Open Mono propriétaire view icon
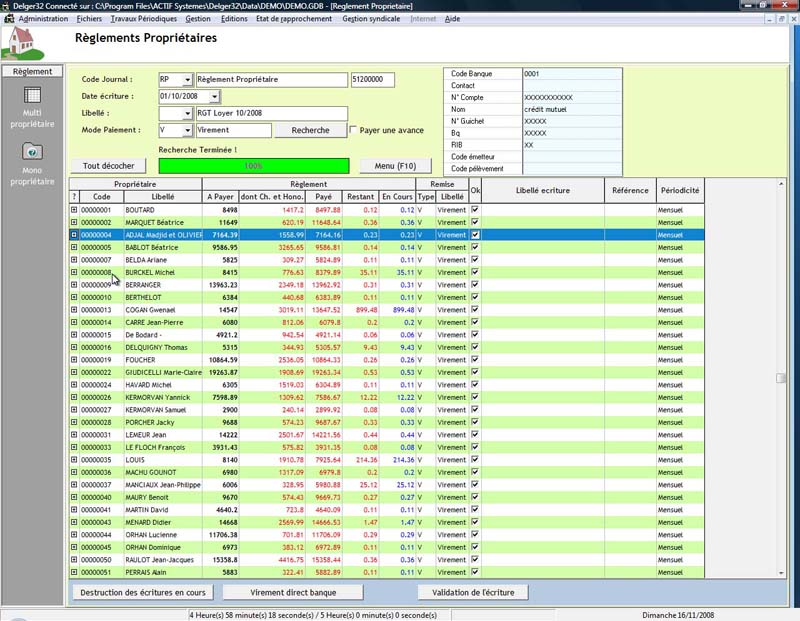This screenshot has width=800, height=621. (x=32, y=152)
